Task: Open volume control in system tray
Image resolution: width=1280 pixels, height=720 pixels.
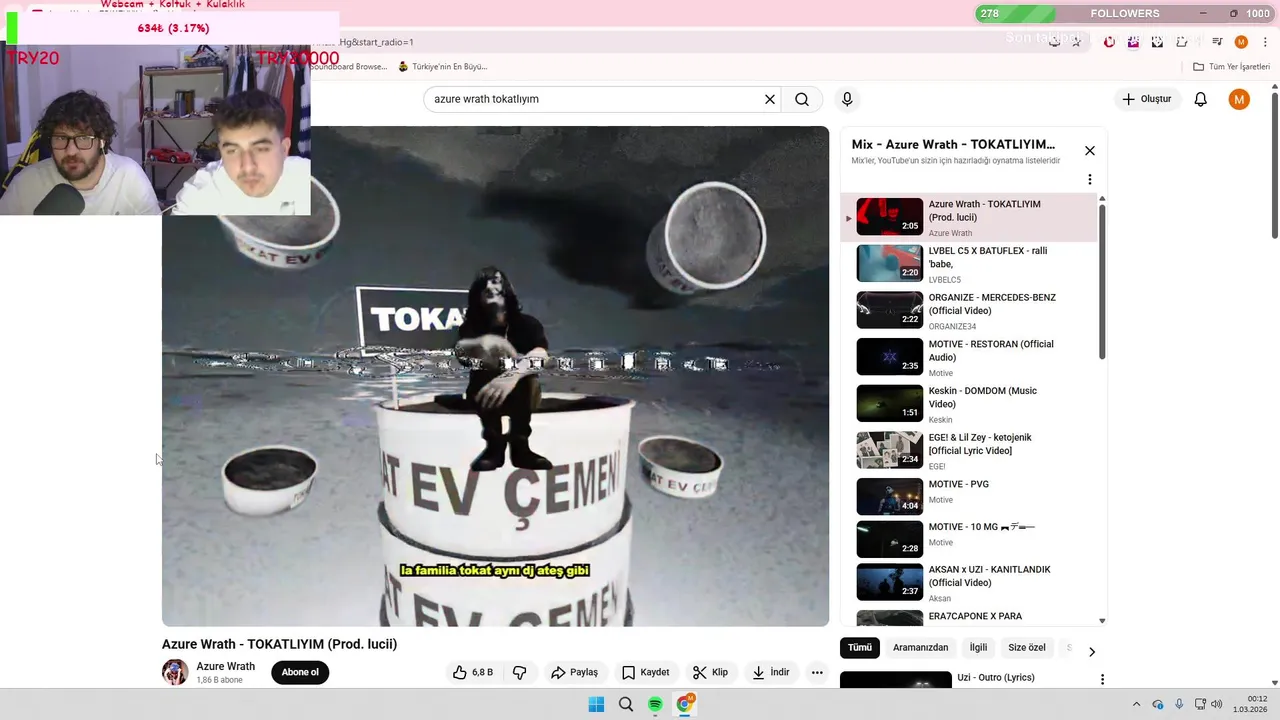Action: (1216, 705)
